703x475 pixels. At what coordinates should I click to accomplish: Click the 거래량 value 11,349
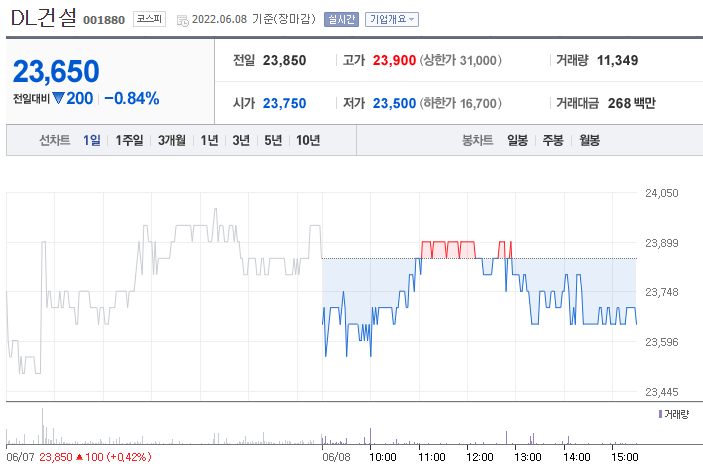(617, 61)
